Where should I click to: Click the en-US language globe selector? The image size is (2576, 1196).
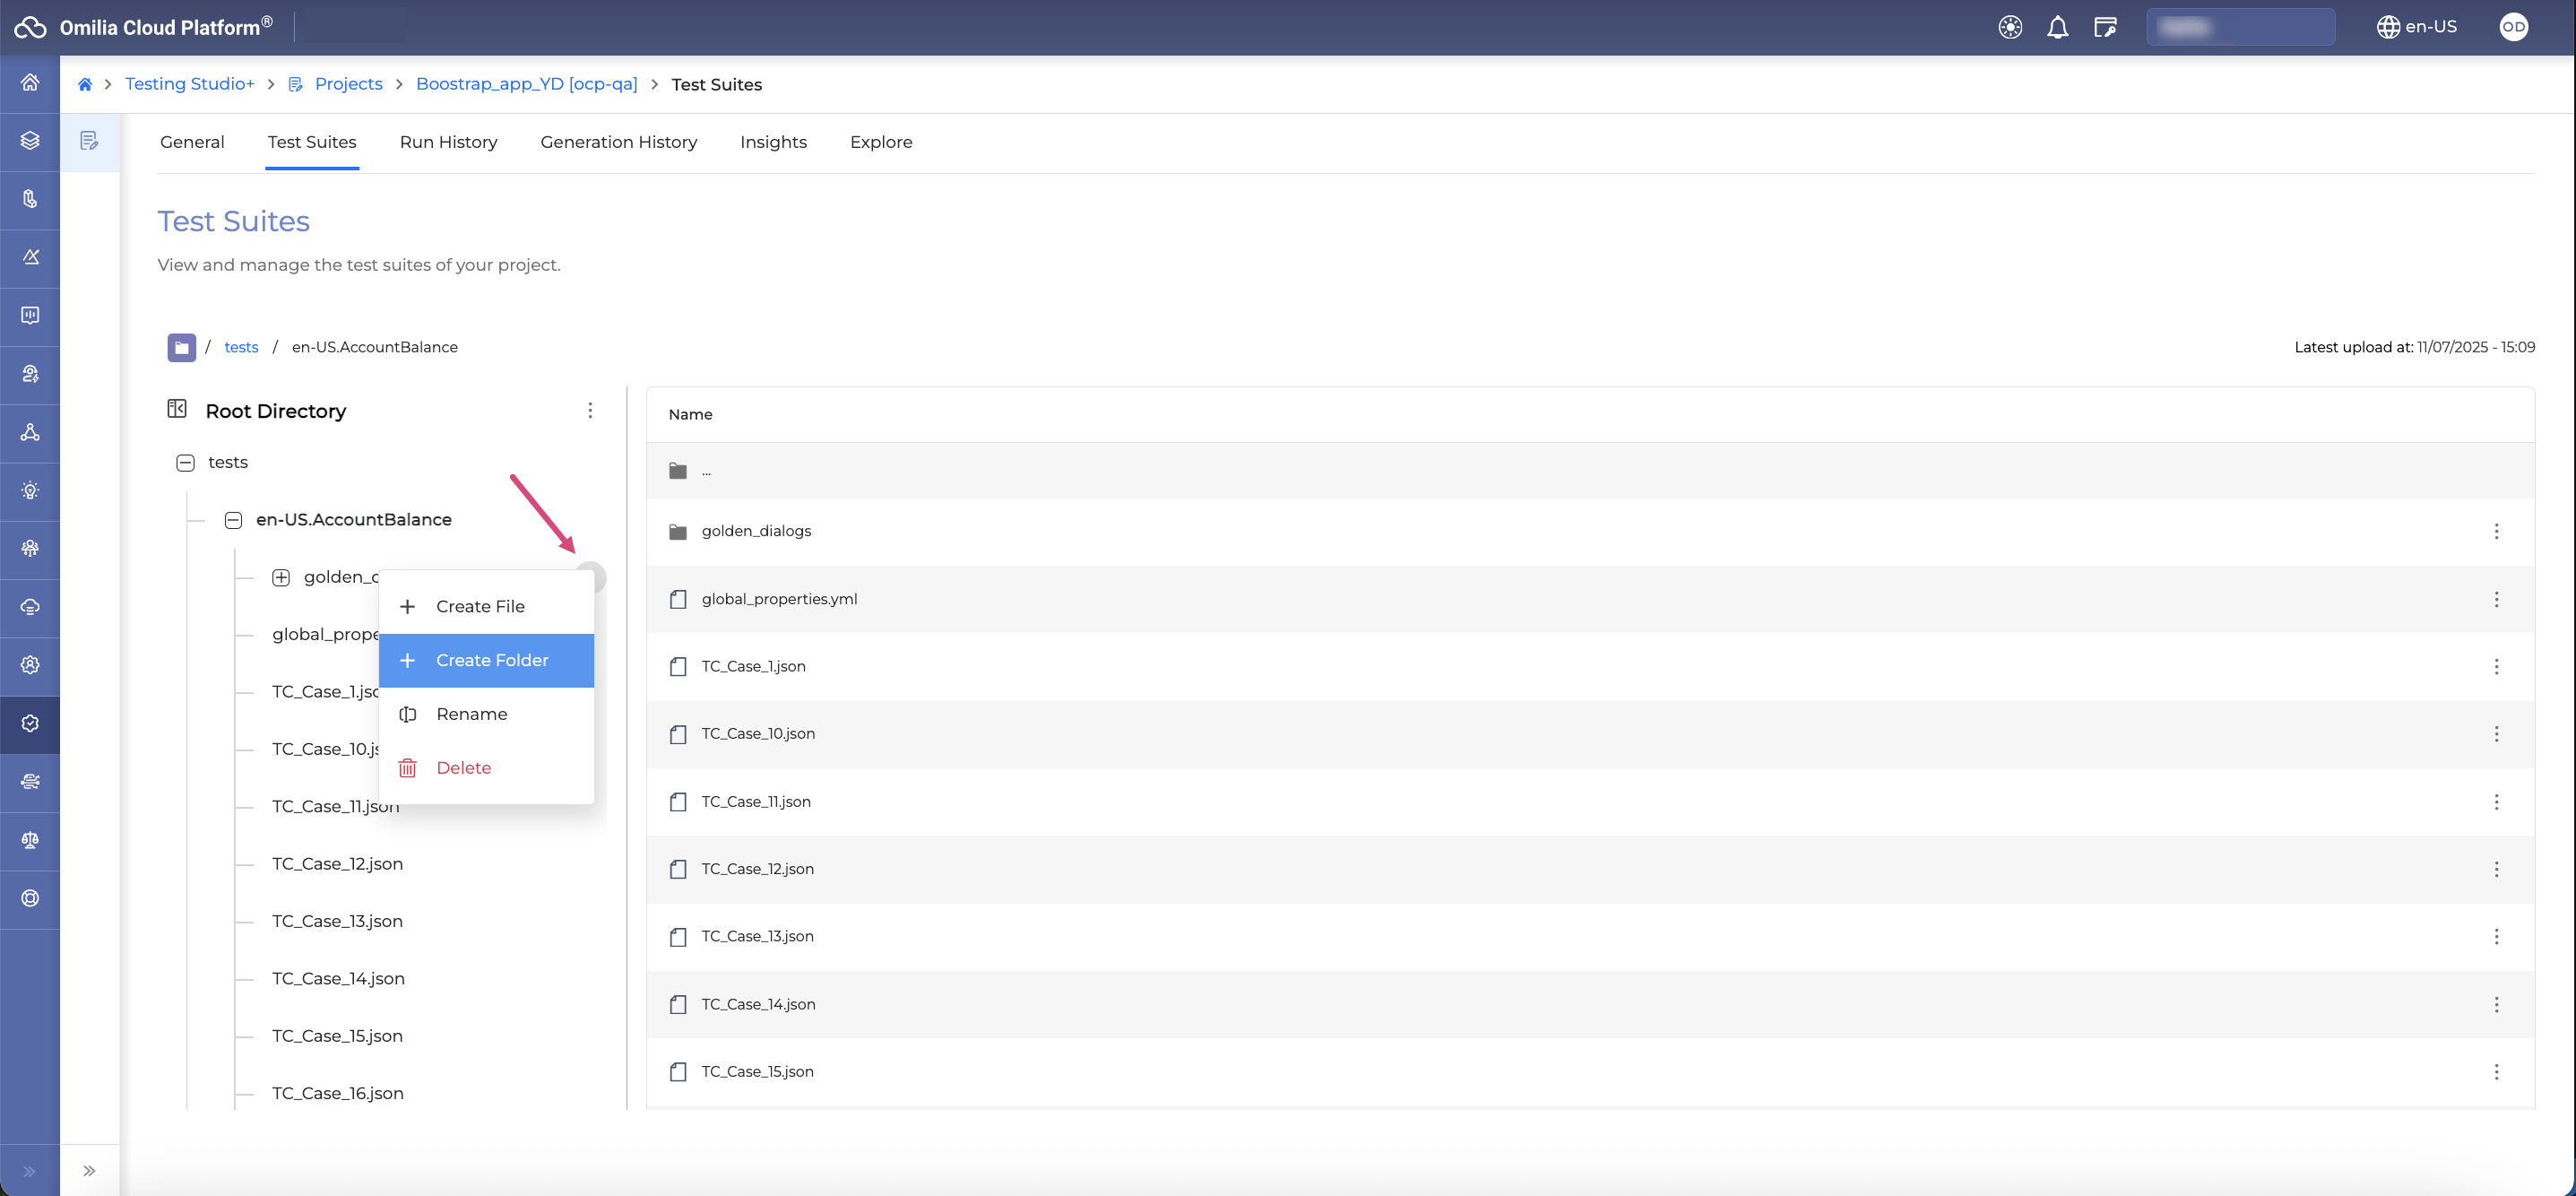(2416, 27)
